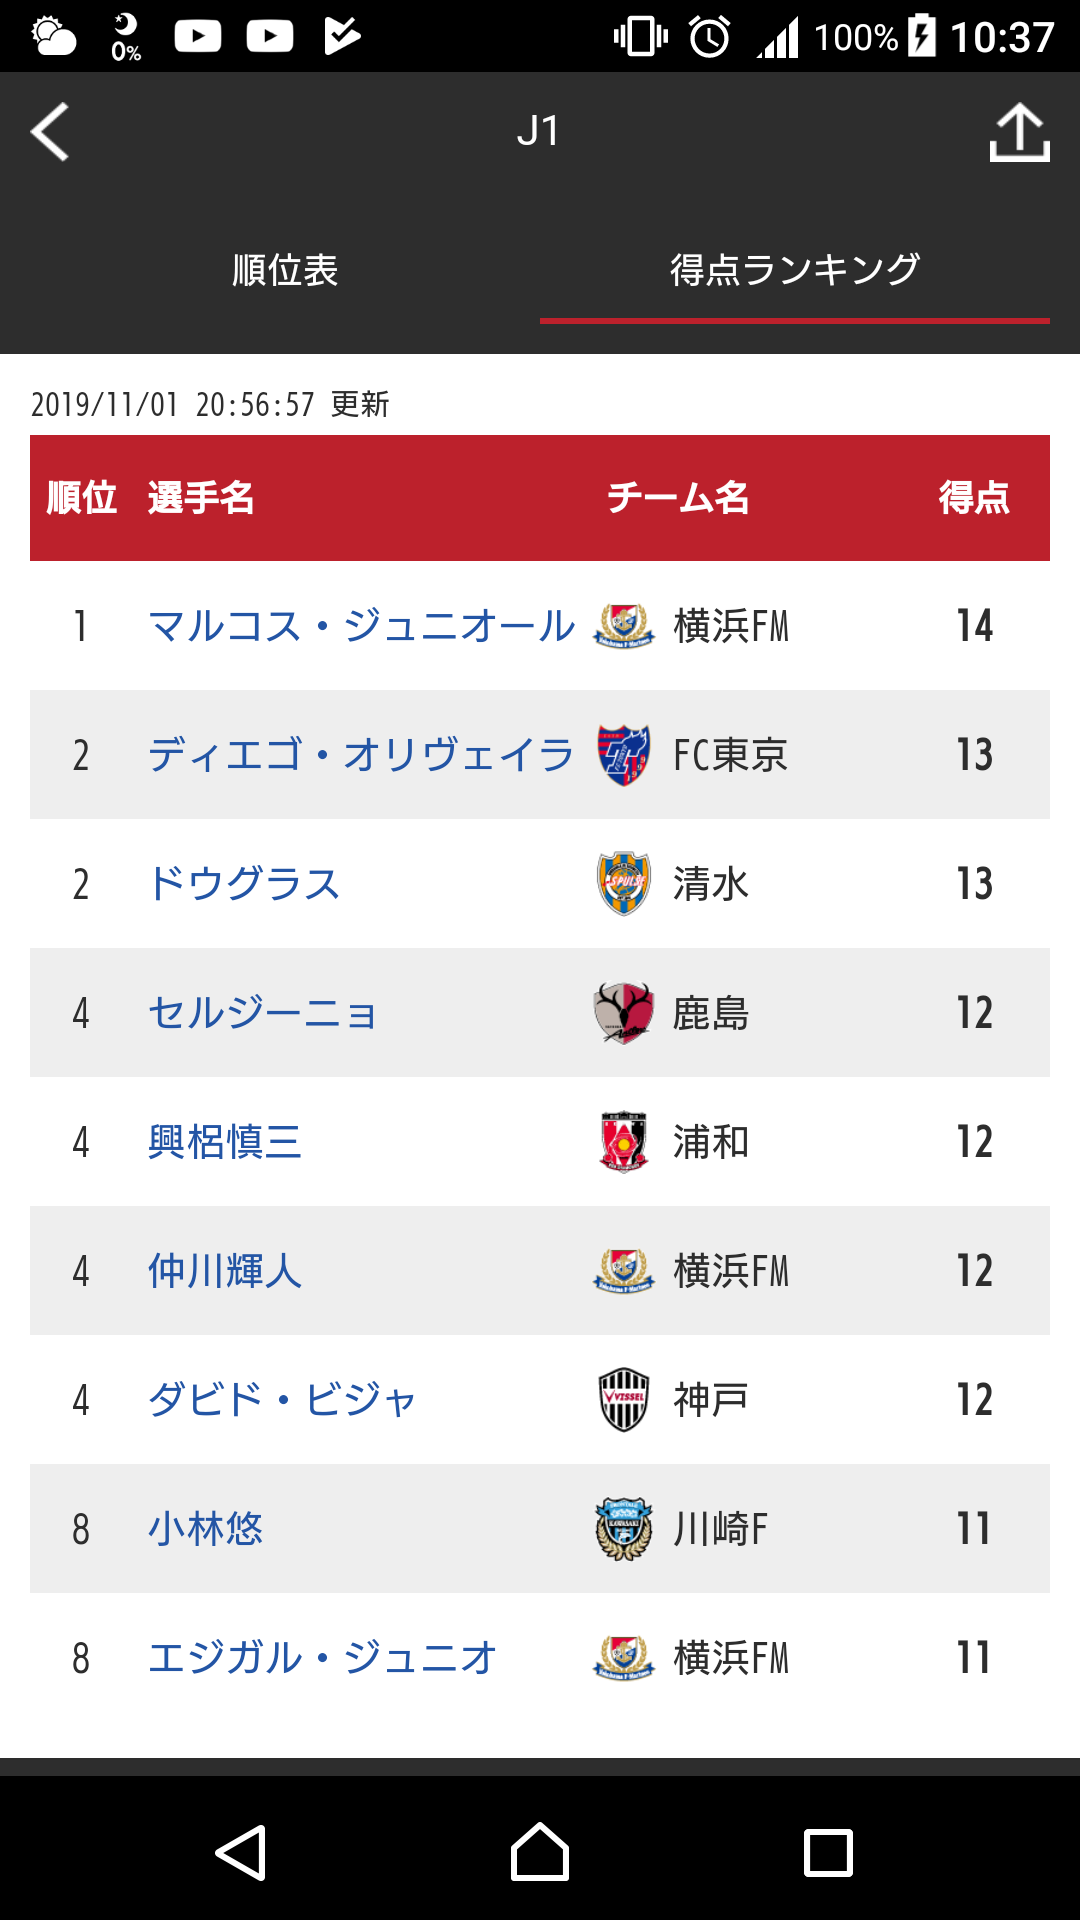The image size is (1080, 1920).
Task: Open player ドウグラス profile
Action: [x=244, y=884]
